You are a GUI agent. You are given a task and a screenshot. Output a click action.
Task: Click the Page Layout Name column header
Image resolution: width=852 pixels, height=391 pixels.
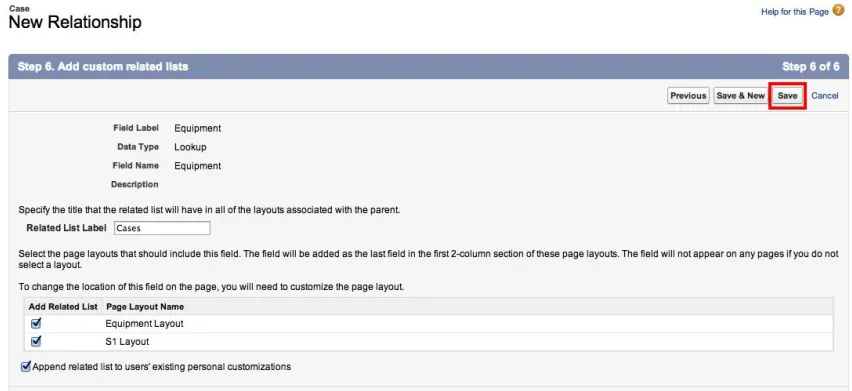[145, 307]
